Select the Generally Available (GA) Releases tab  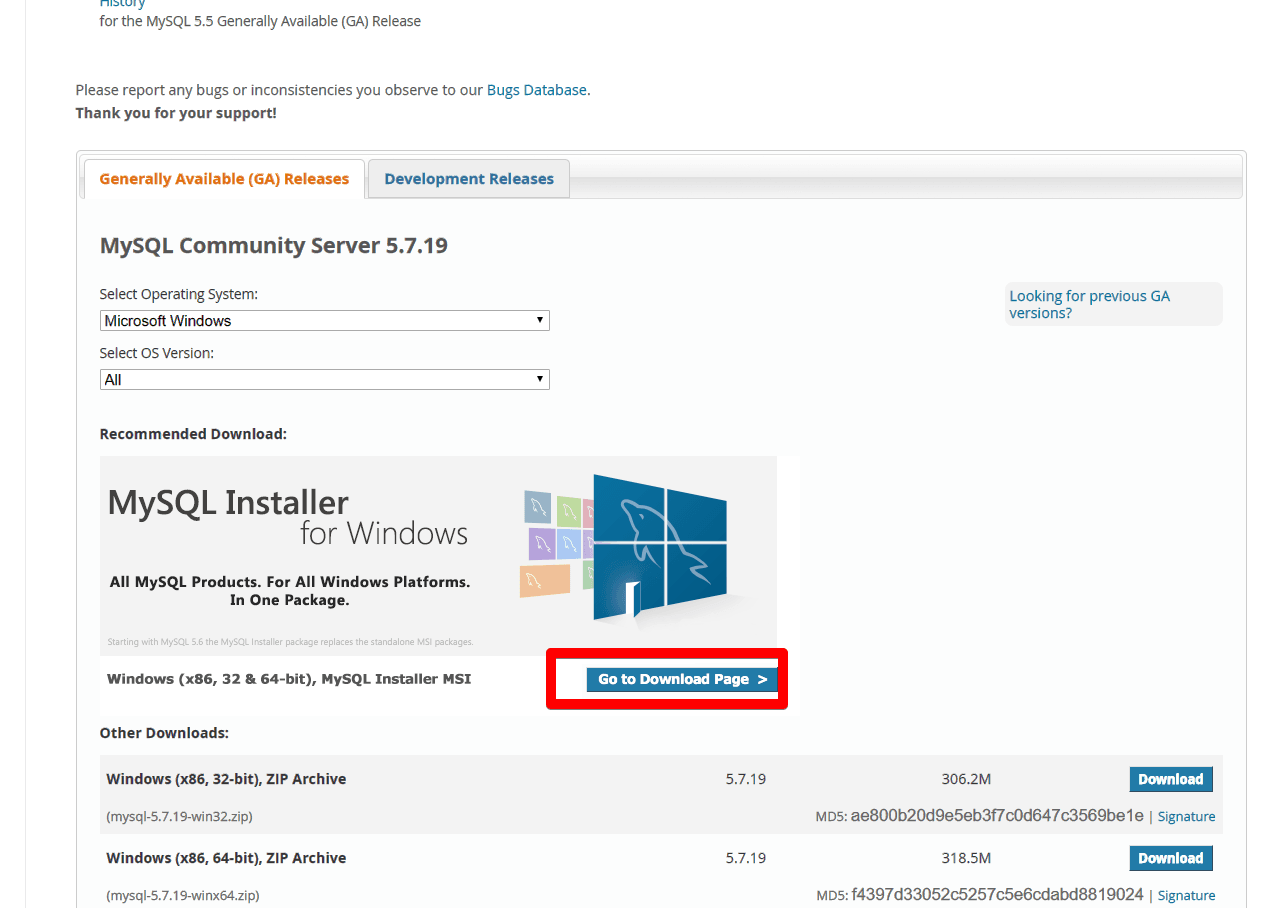click(x=224, y=179)
